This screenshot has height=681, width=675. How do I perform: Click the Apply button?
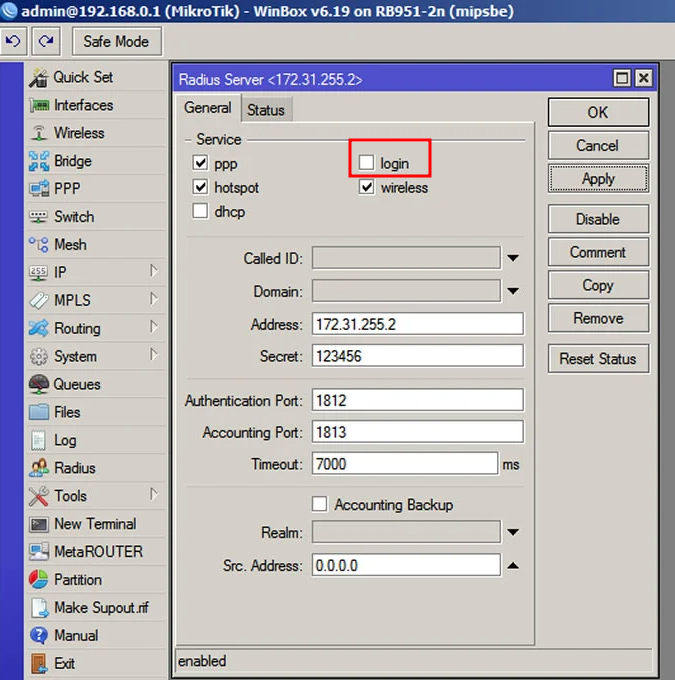(x=598, y=179)
